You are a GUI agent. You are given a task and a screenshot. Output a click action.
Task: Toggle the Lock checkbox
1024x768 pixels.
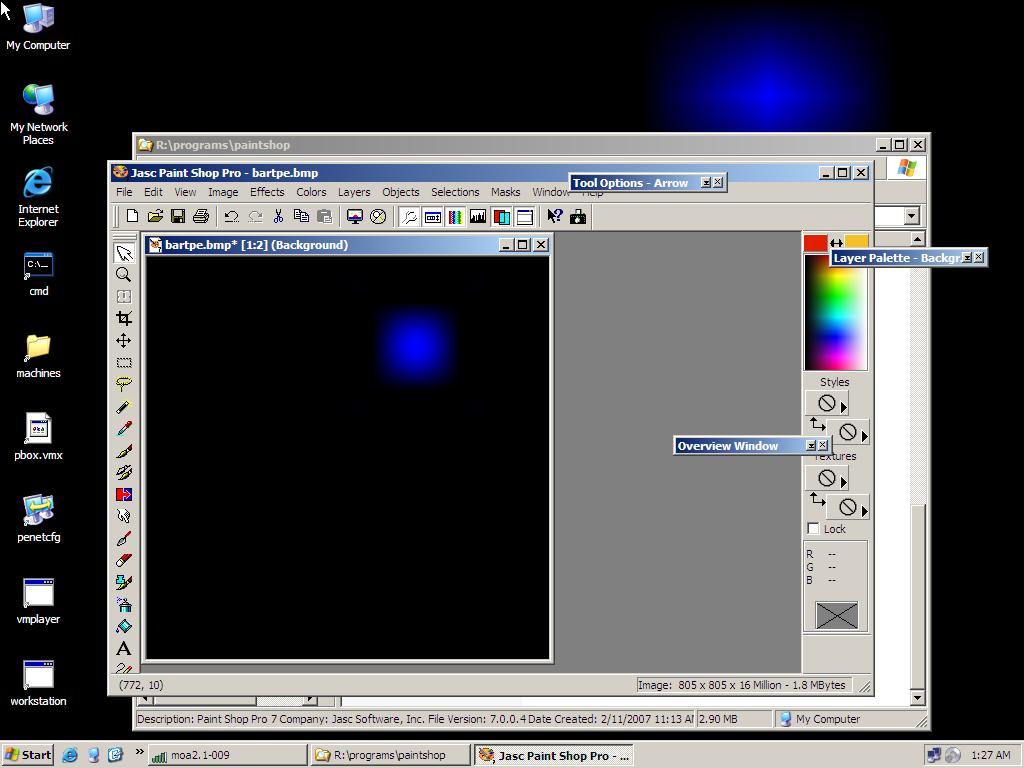[x=813, y=529]
